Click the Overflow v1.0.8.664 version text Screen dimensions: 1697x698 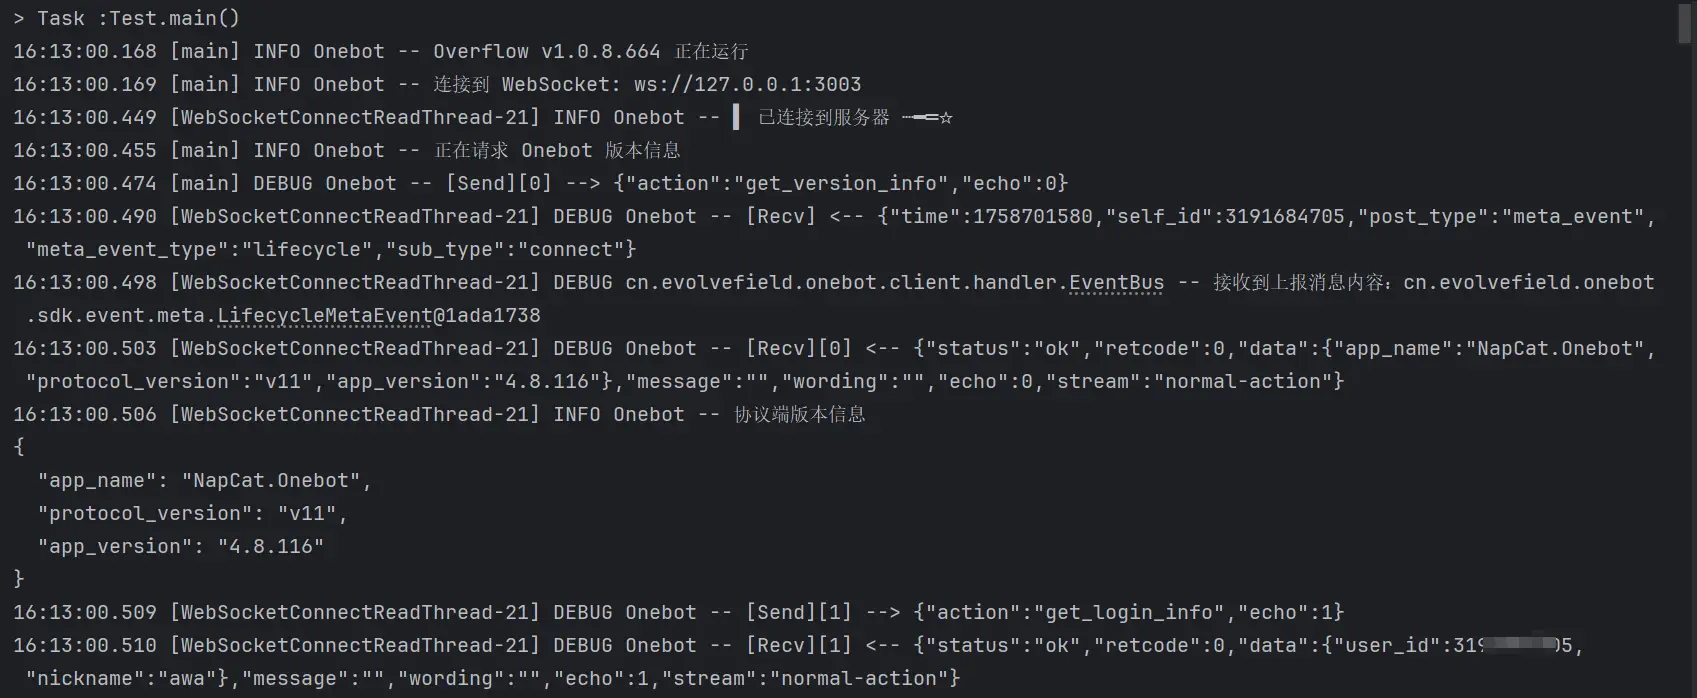546,52
